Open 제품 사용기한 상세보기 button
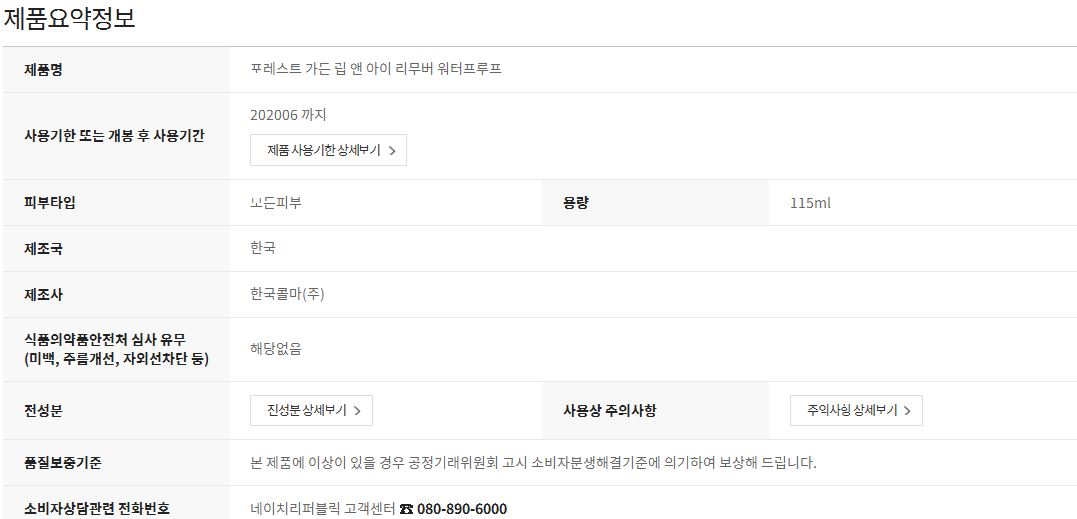Screen dimensions: 1077x519 [x=328, y=150]
